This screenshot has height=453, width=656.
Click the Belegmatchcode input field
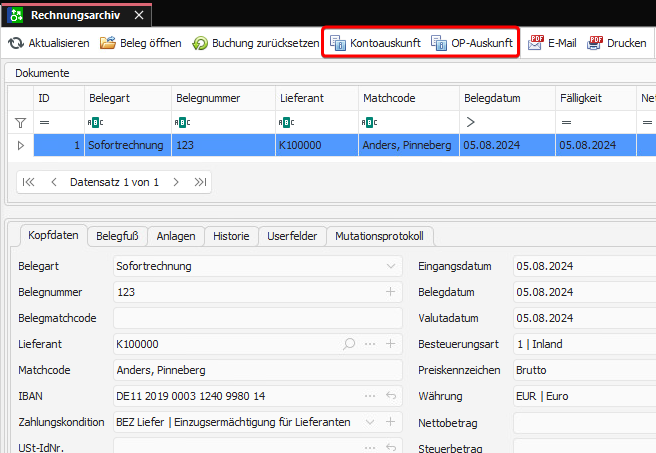(257, 318)
